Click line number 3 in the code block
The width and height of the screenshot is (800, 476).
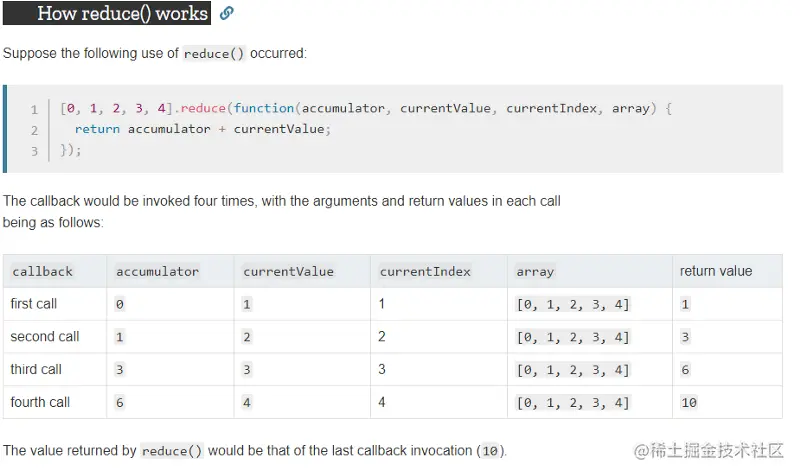pyautogui.click(x=34, y=151)
